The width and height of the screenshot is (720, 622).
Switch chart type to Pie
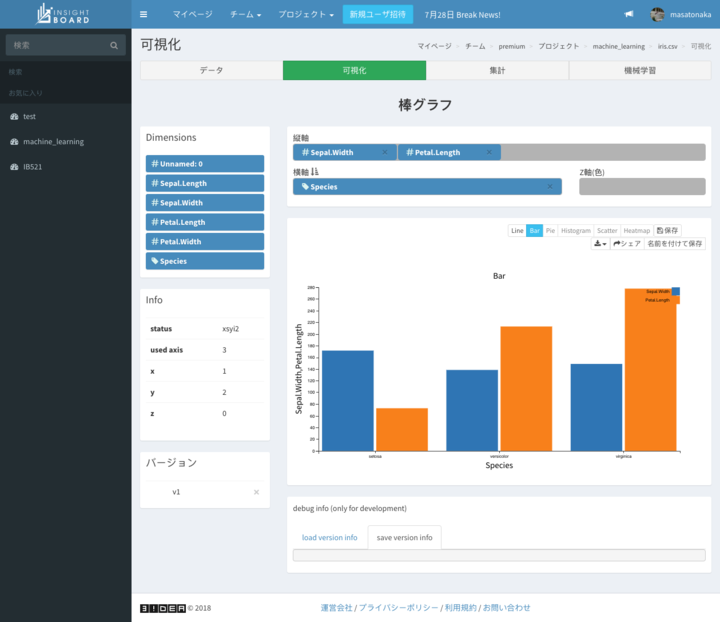[x=550, y=230]
